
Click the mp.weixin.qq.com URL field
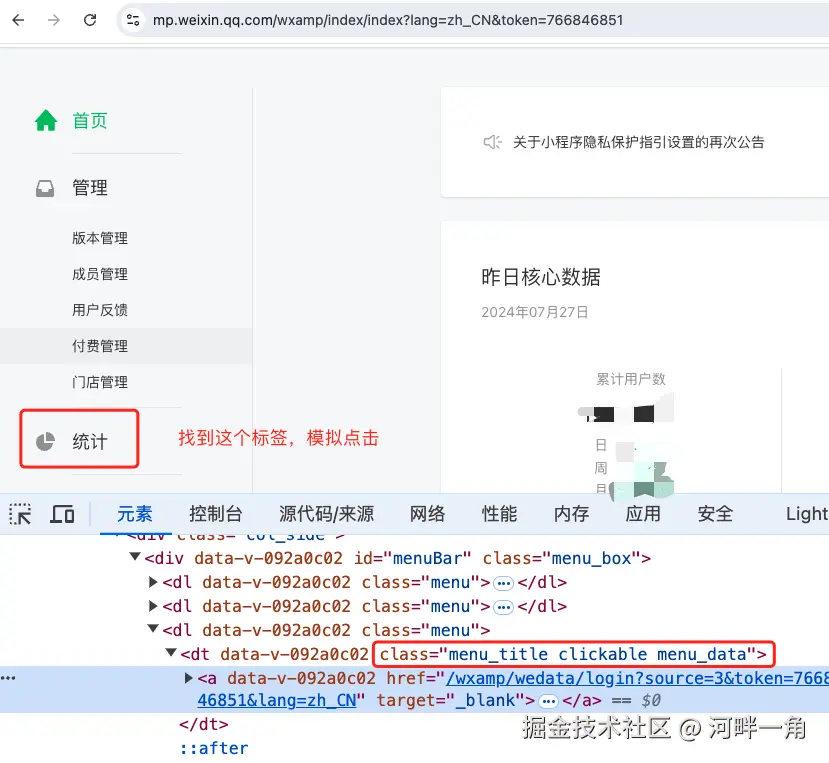pyautogui.click(x=388, y=20)
